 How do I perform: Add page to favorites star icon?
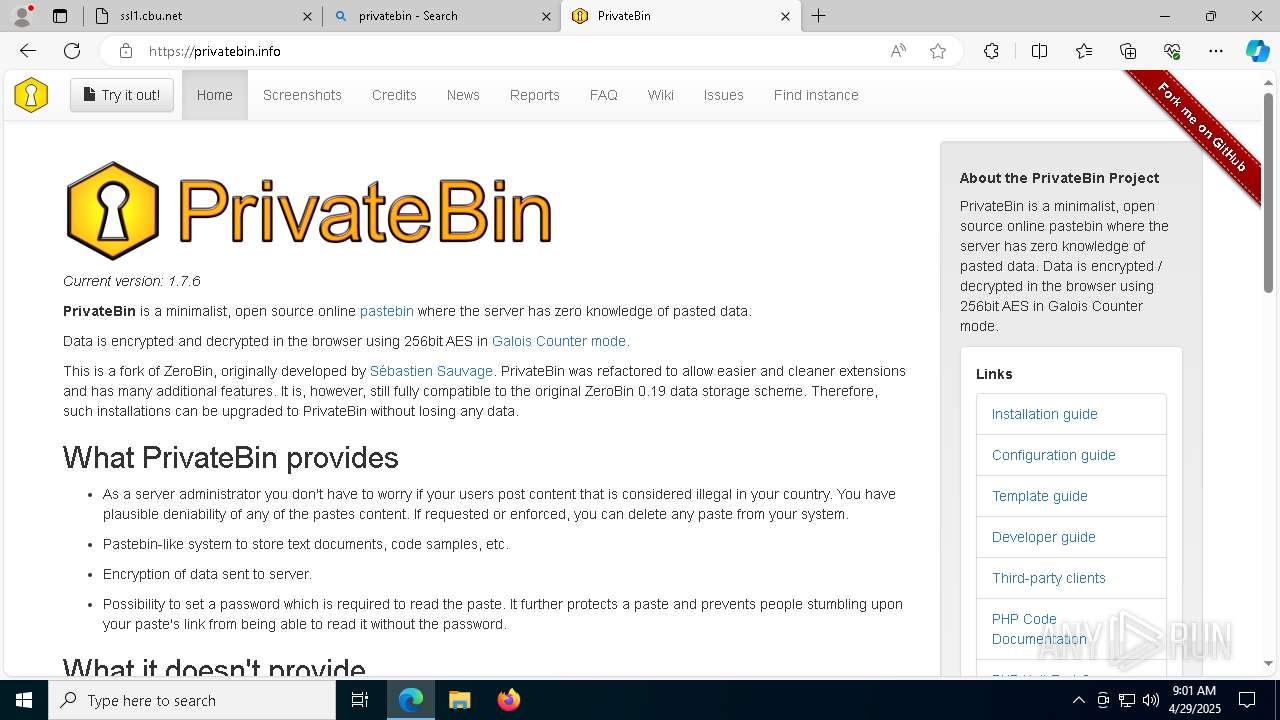pos(938,51)
